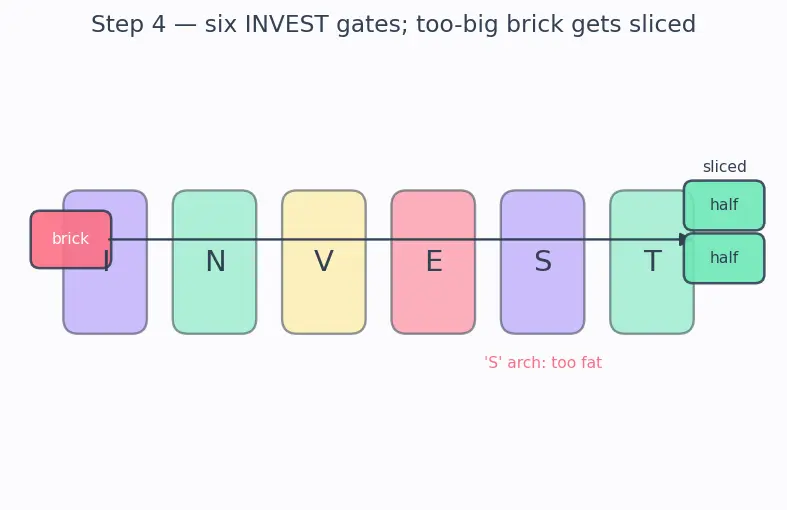Click the 'S' arch: too fat caption
This screenshot has width=787, height=510.
[543, 362]
